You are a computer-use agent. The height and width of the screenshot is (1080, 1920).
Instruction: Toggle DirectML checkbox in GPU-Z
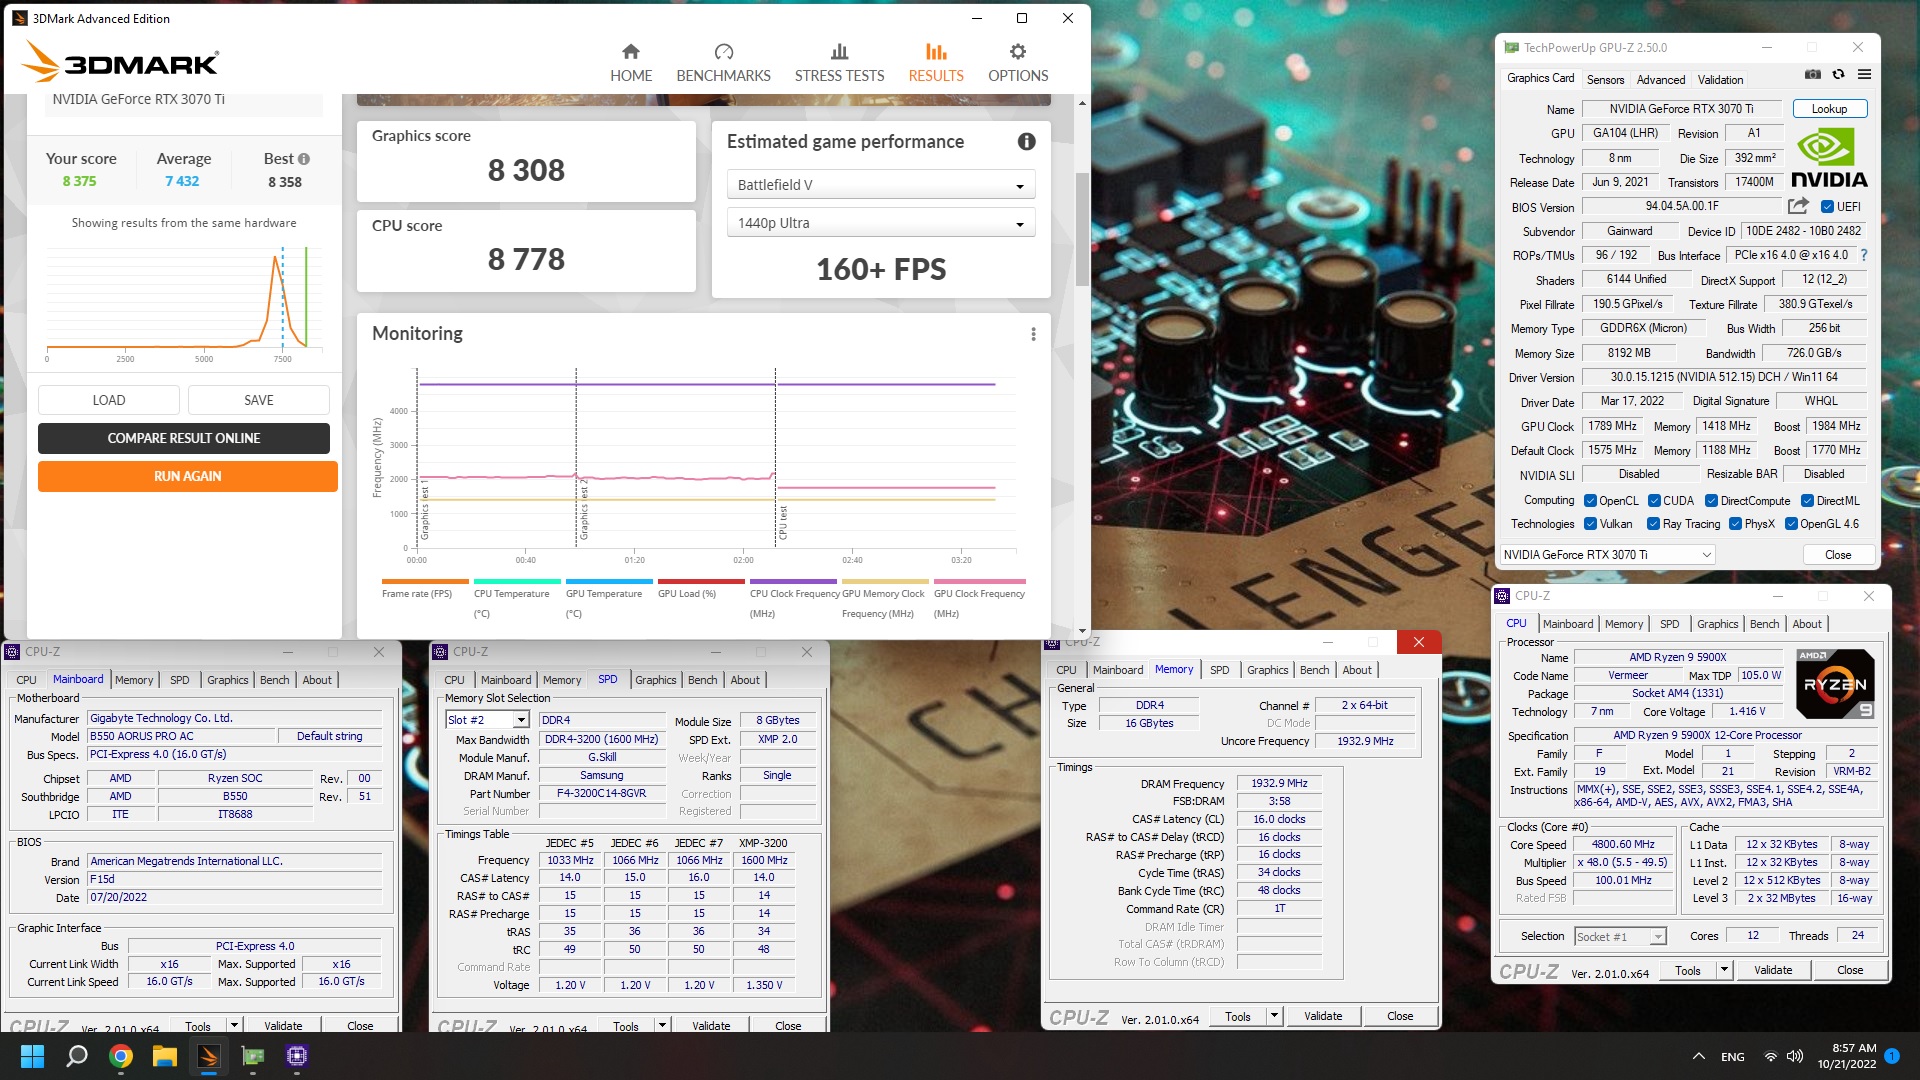(x=1807, y=501)
